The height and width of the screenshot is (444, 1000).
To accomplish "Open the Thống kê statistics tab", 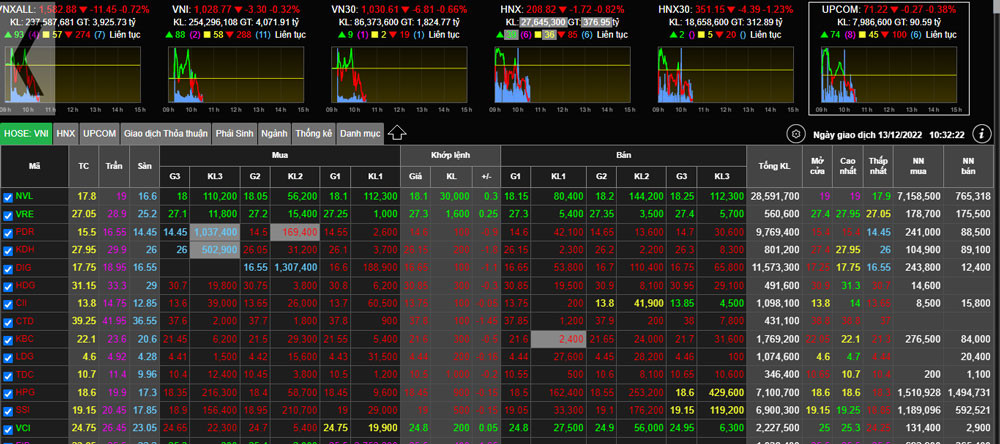I will tap(313, 132).
